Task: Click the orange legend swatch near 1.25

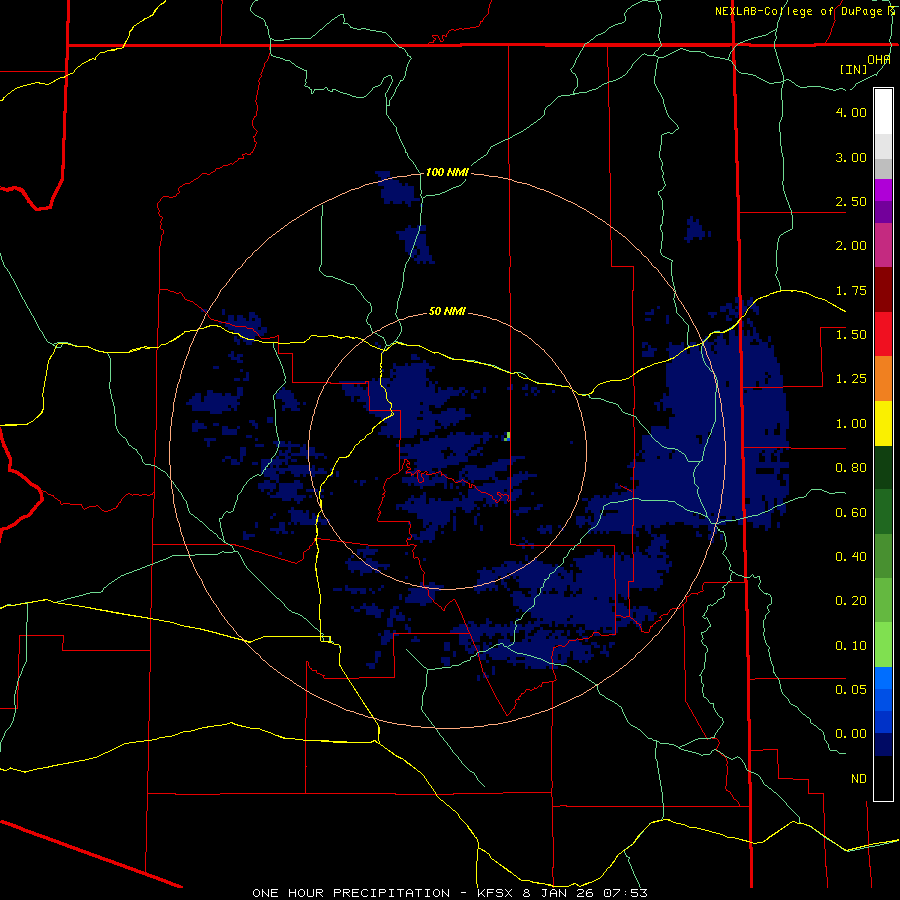Action: [x=883, y=379]
